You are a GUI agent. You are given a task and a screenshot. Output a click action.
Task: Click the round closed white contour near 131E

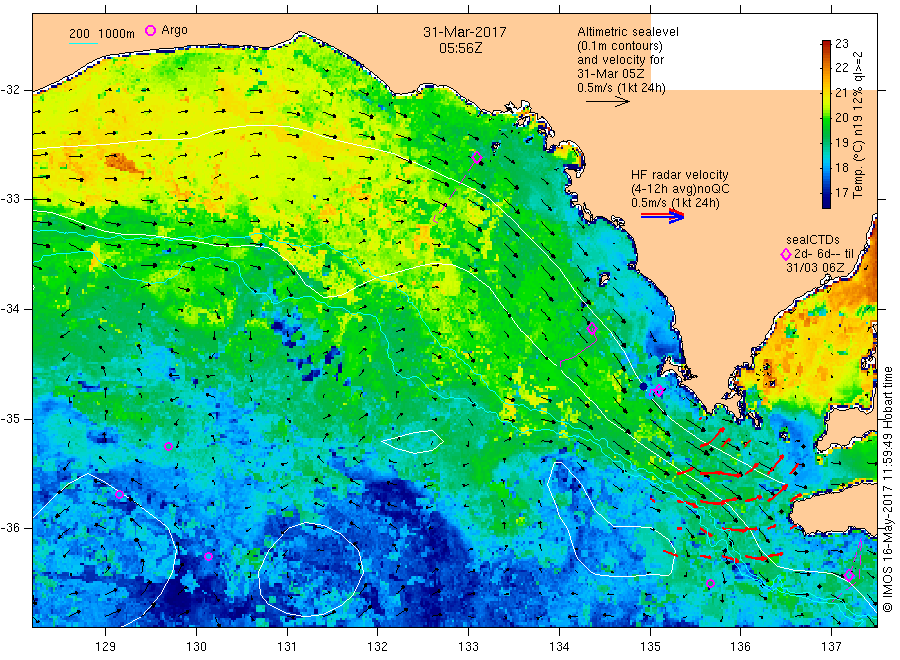[311, 569]
